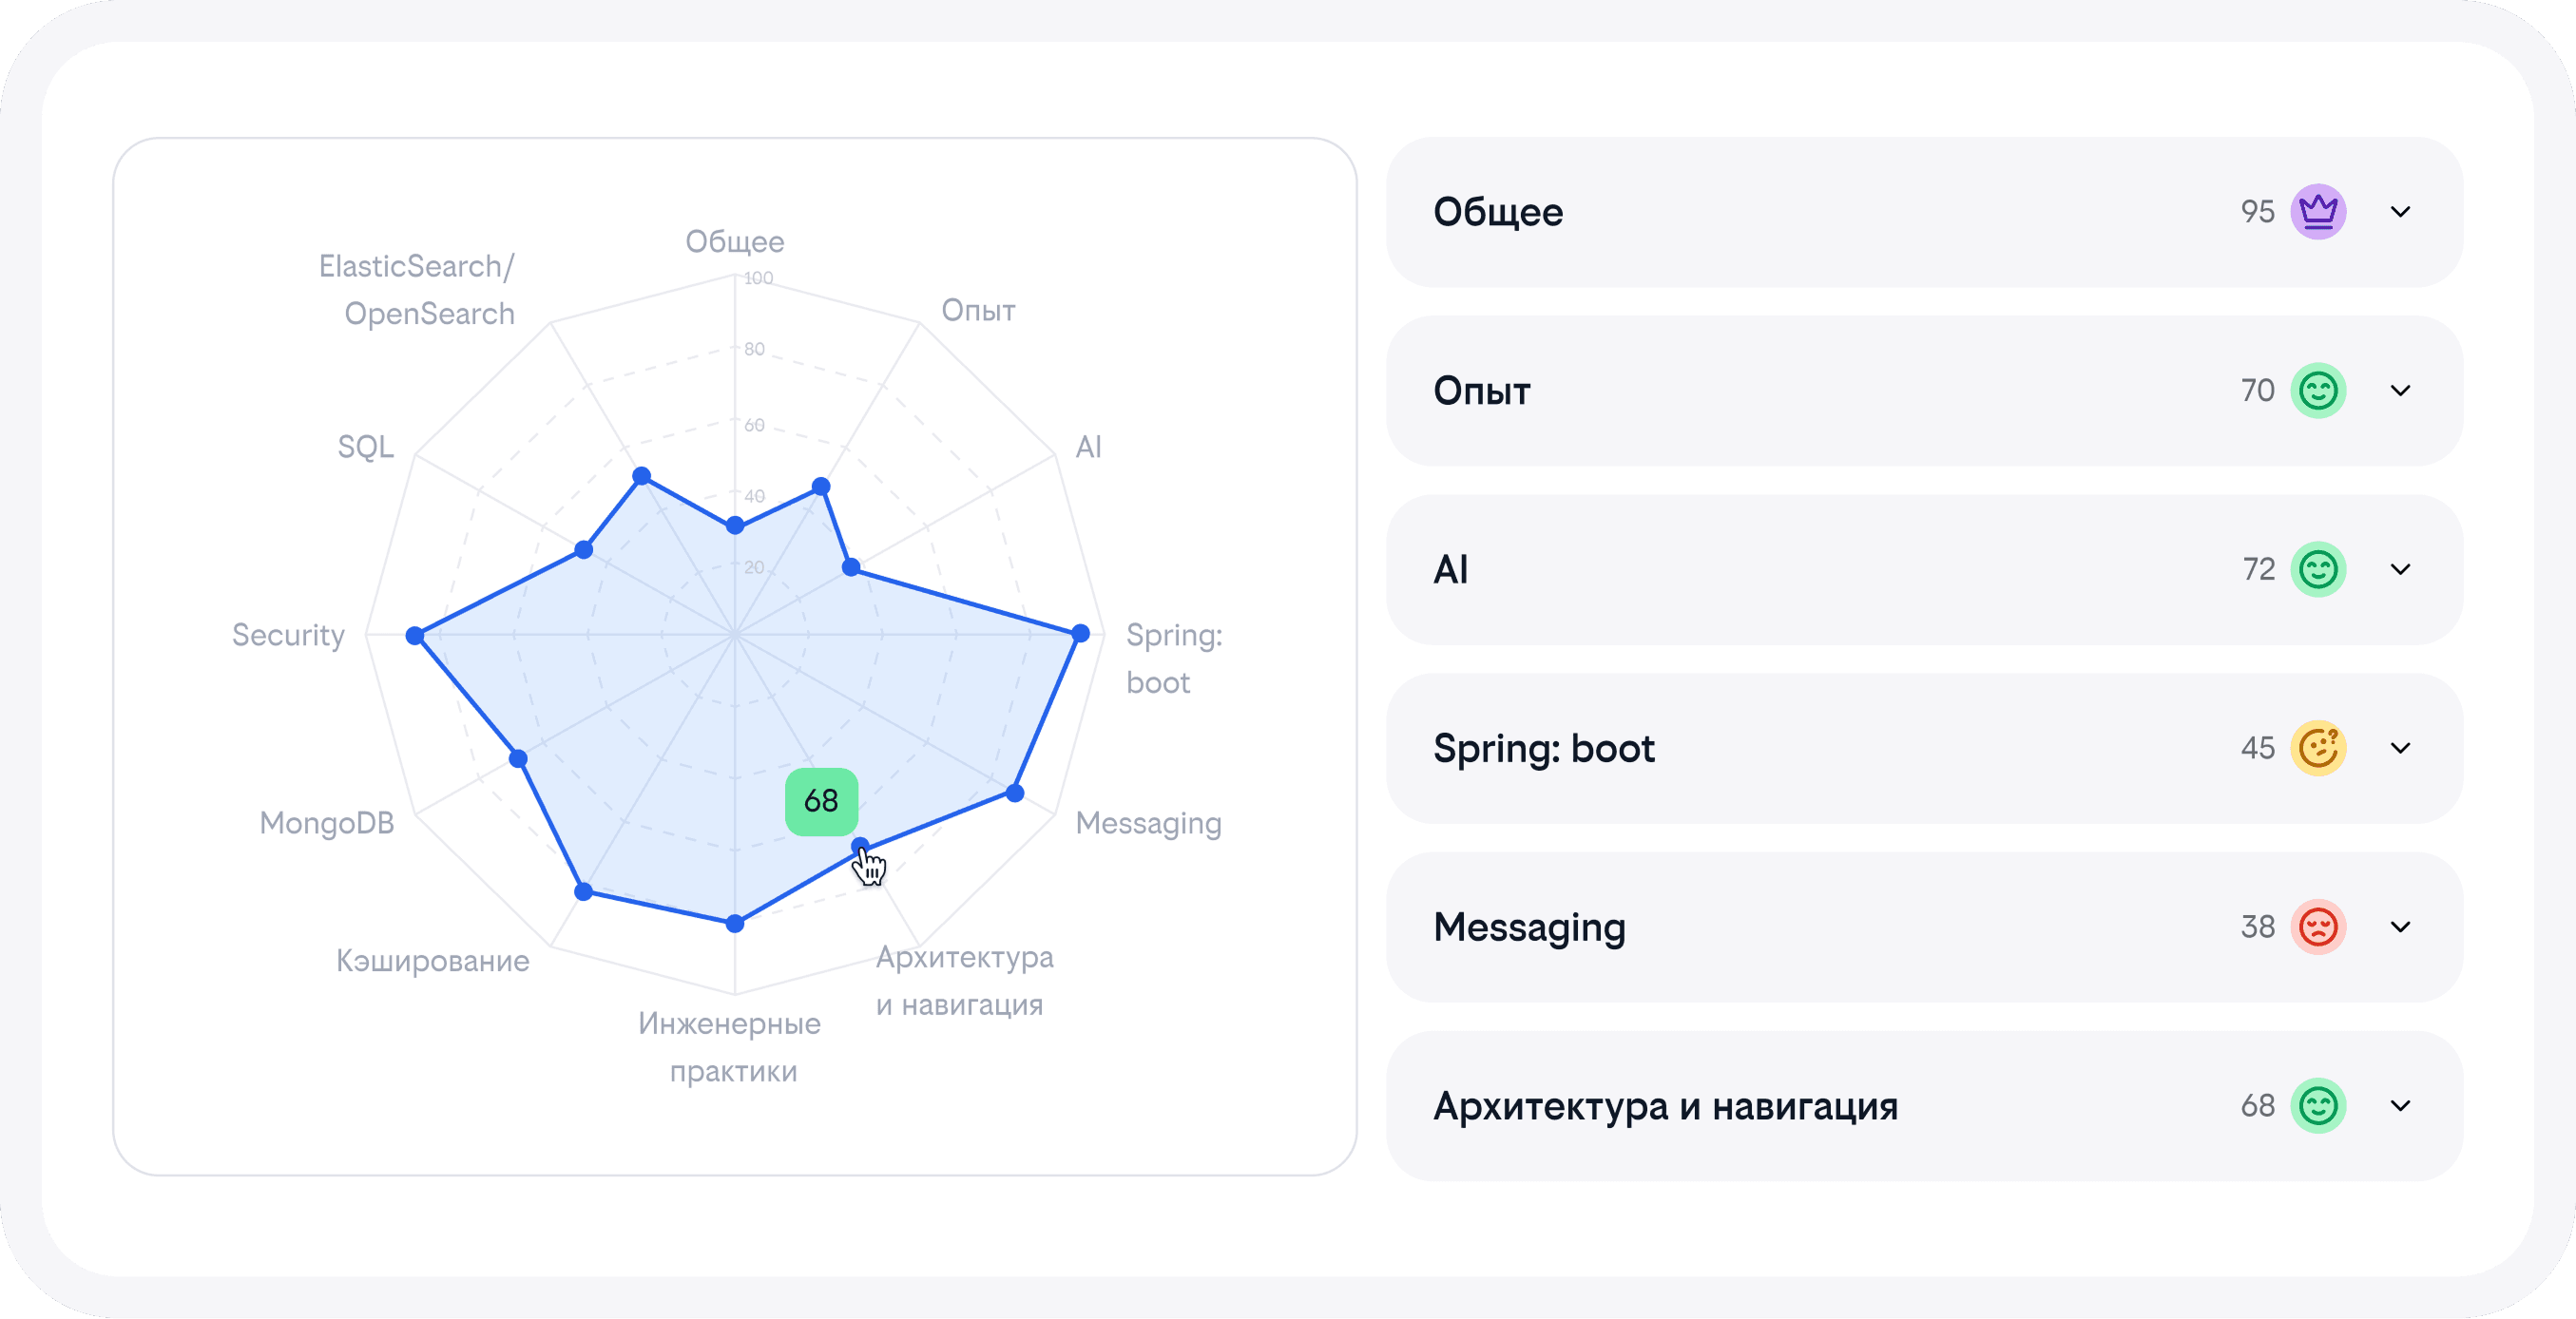
Task: Click the green smiley icon next to Опыт
Action: (2318, 391)
